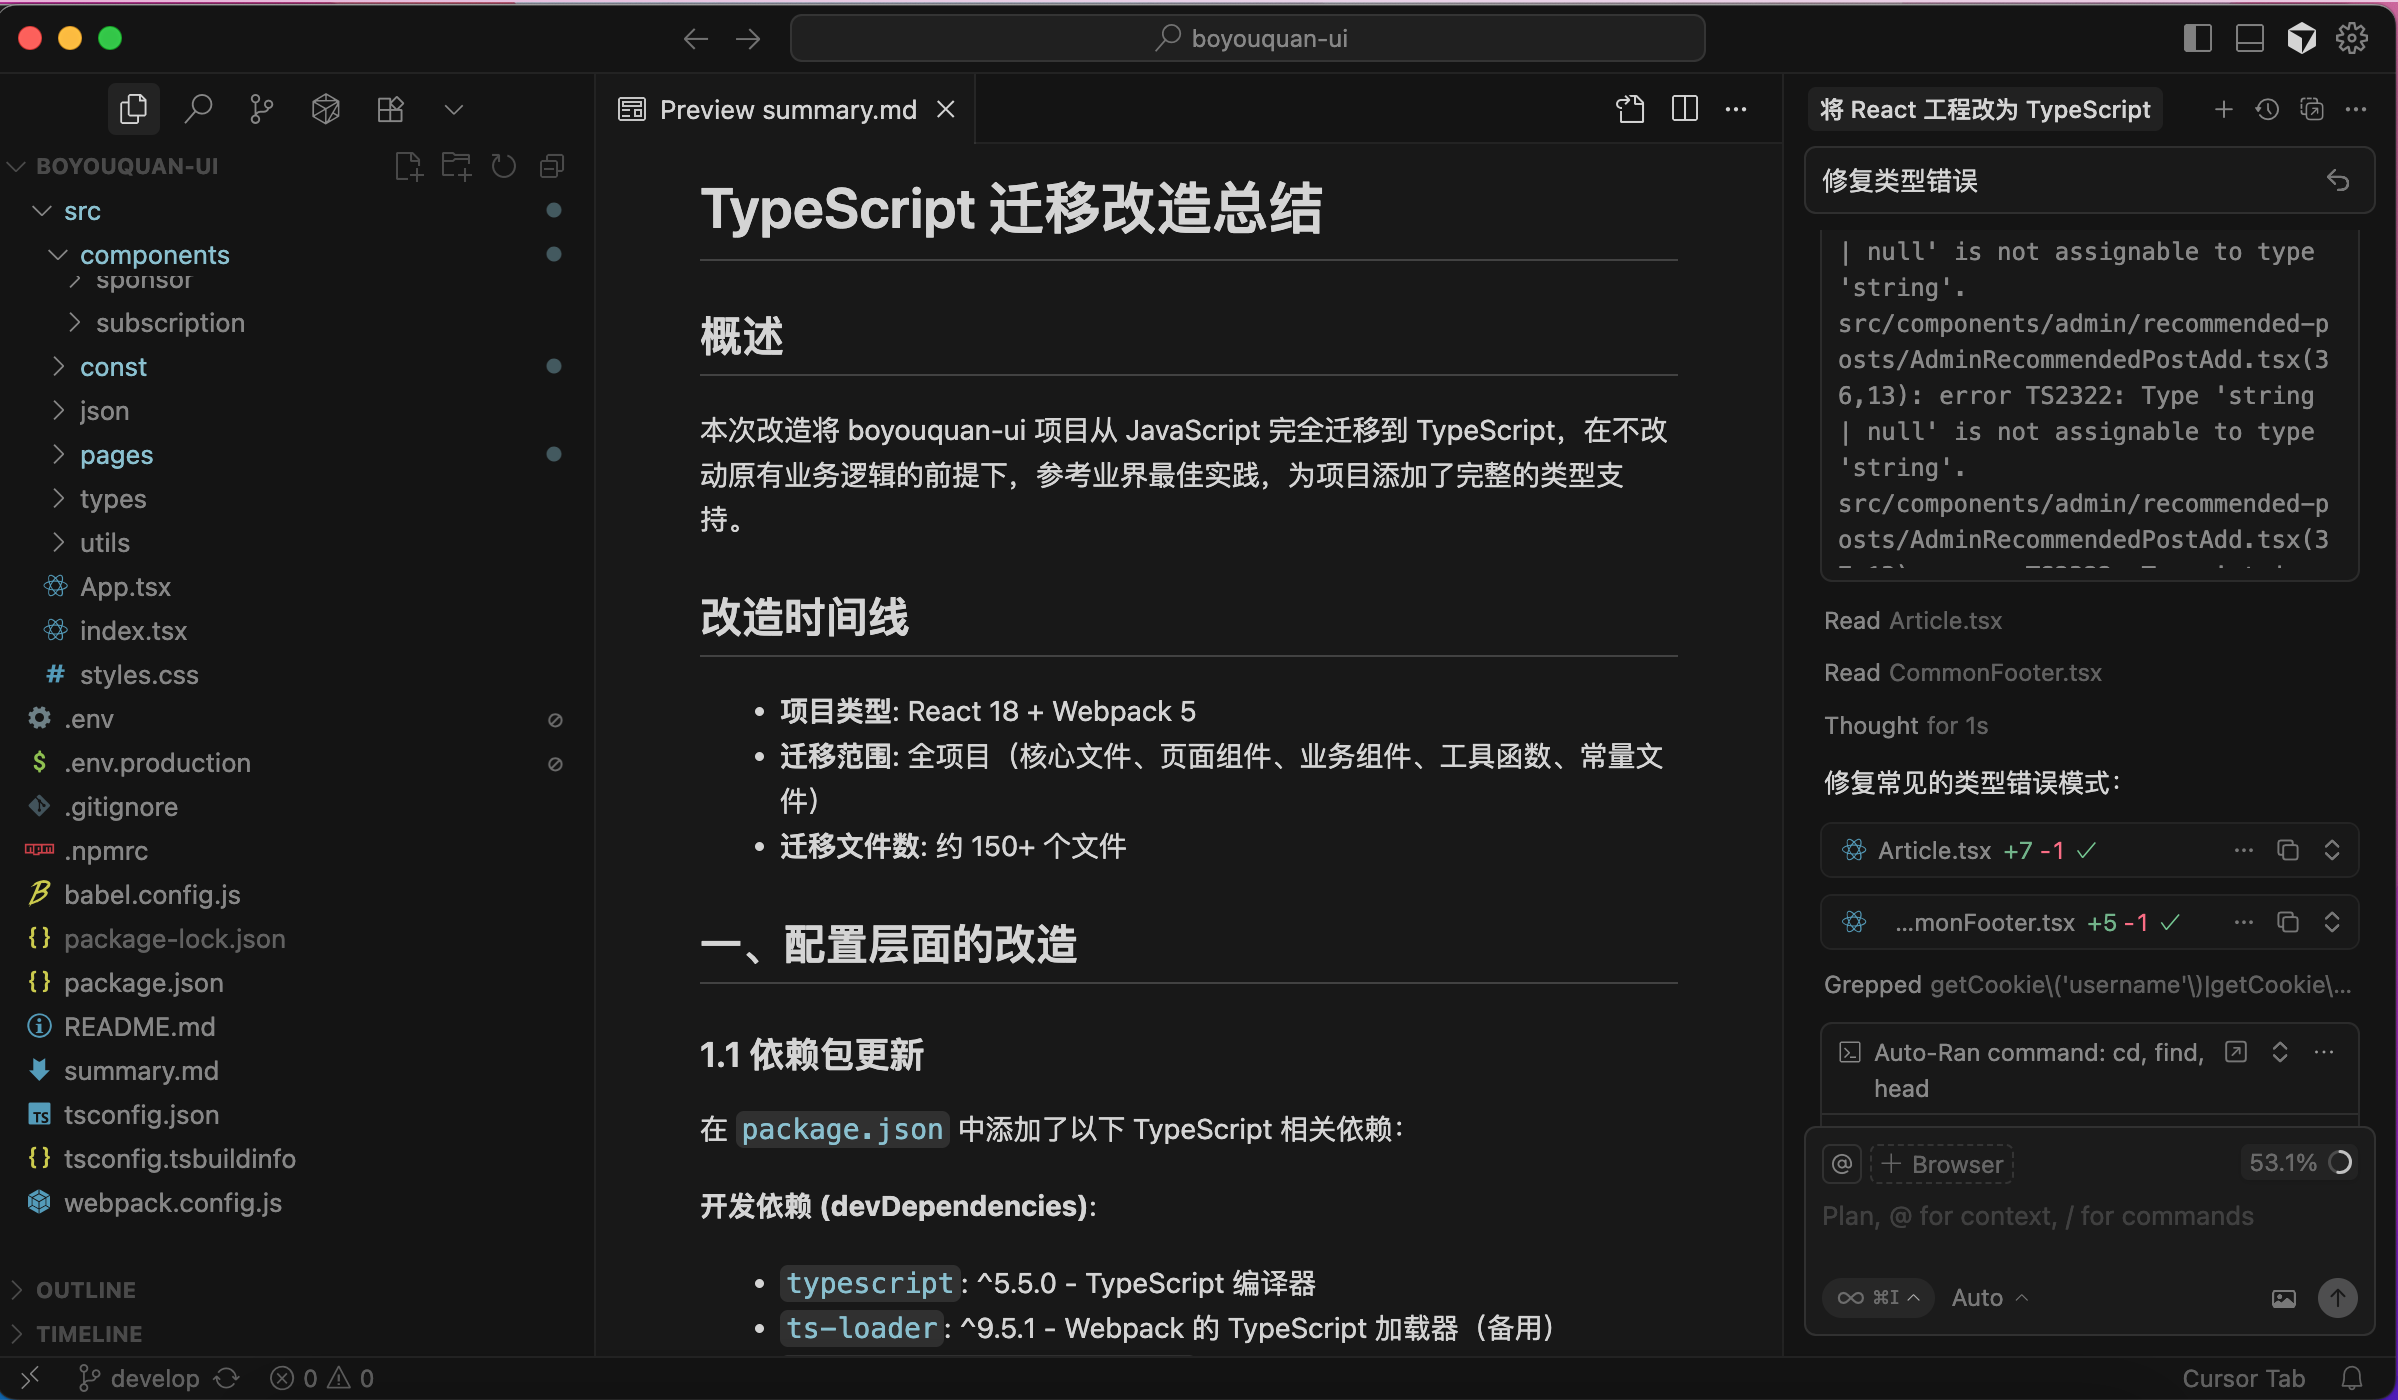The width and height of the screenshot is (2398, 1400).
Task: Refresh the Explorer file tree
Action: click(503, 165)
